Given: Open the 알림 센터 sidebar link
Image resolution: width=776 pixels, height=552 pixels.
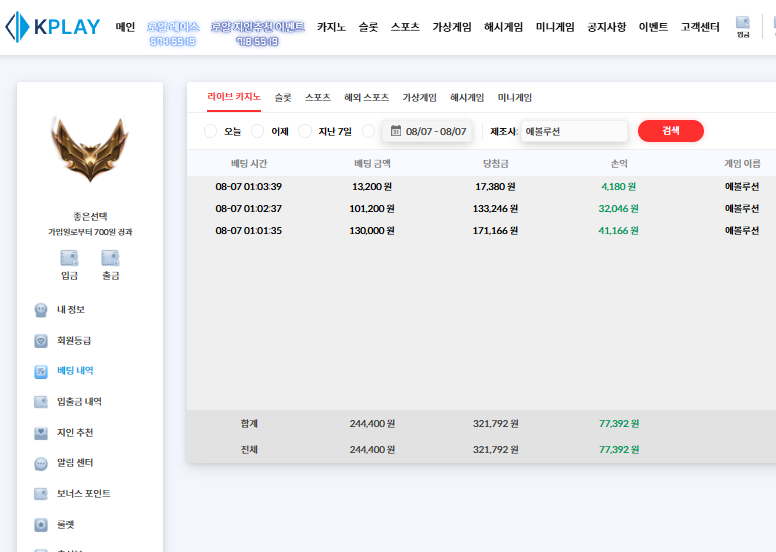Looking at the screenshot, I should pyautogui.click(x=75, y=463).
